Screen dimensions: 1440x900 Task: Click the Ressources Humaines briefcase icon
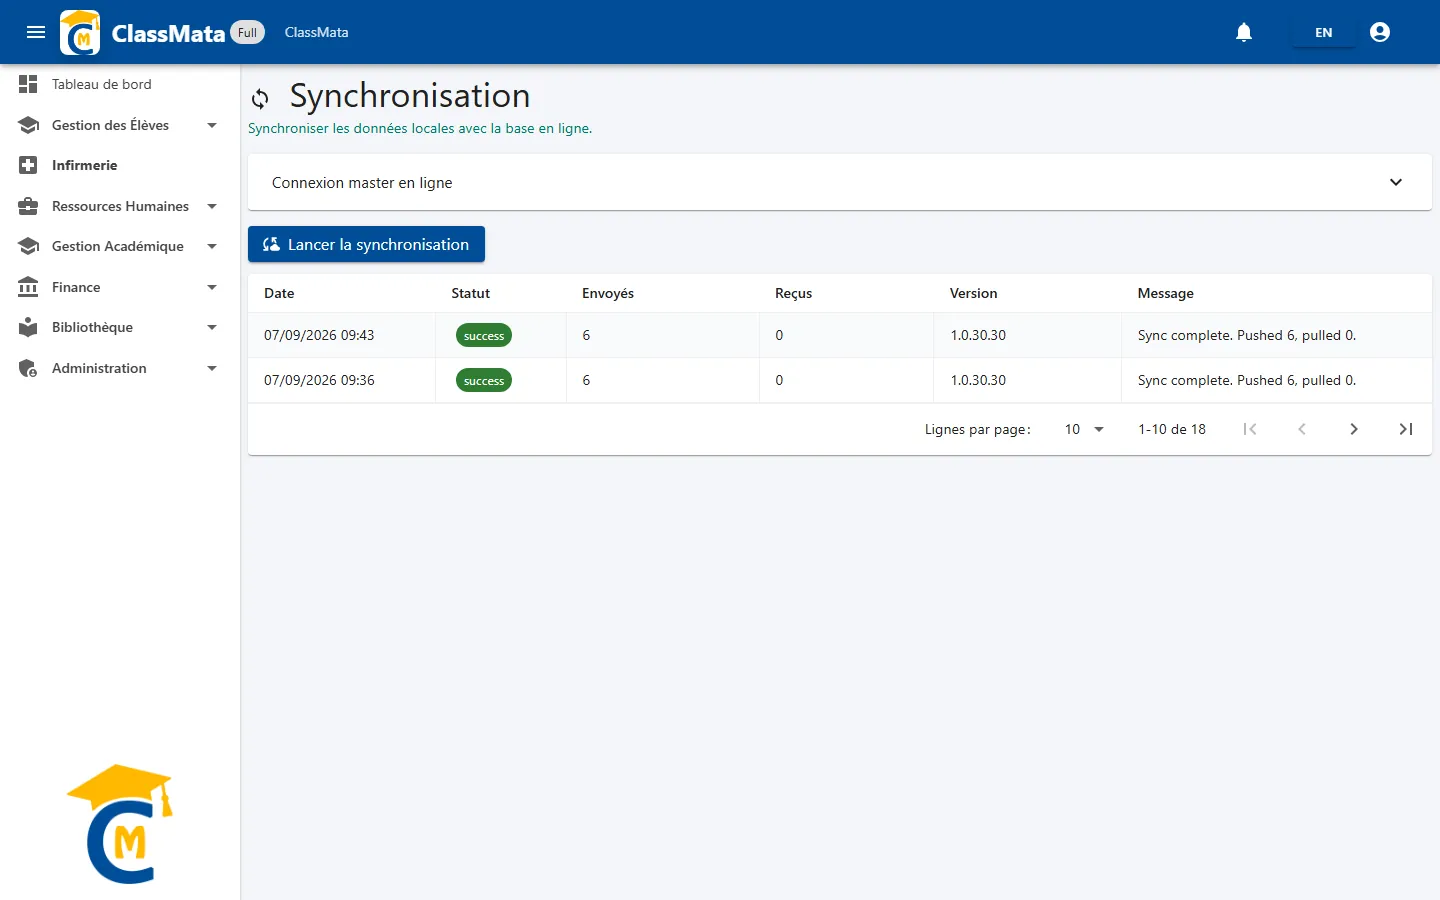point(28,206)
